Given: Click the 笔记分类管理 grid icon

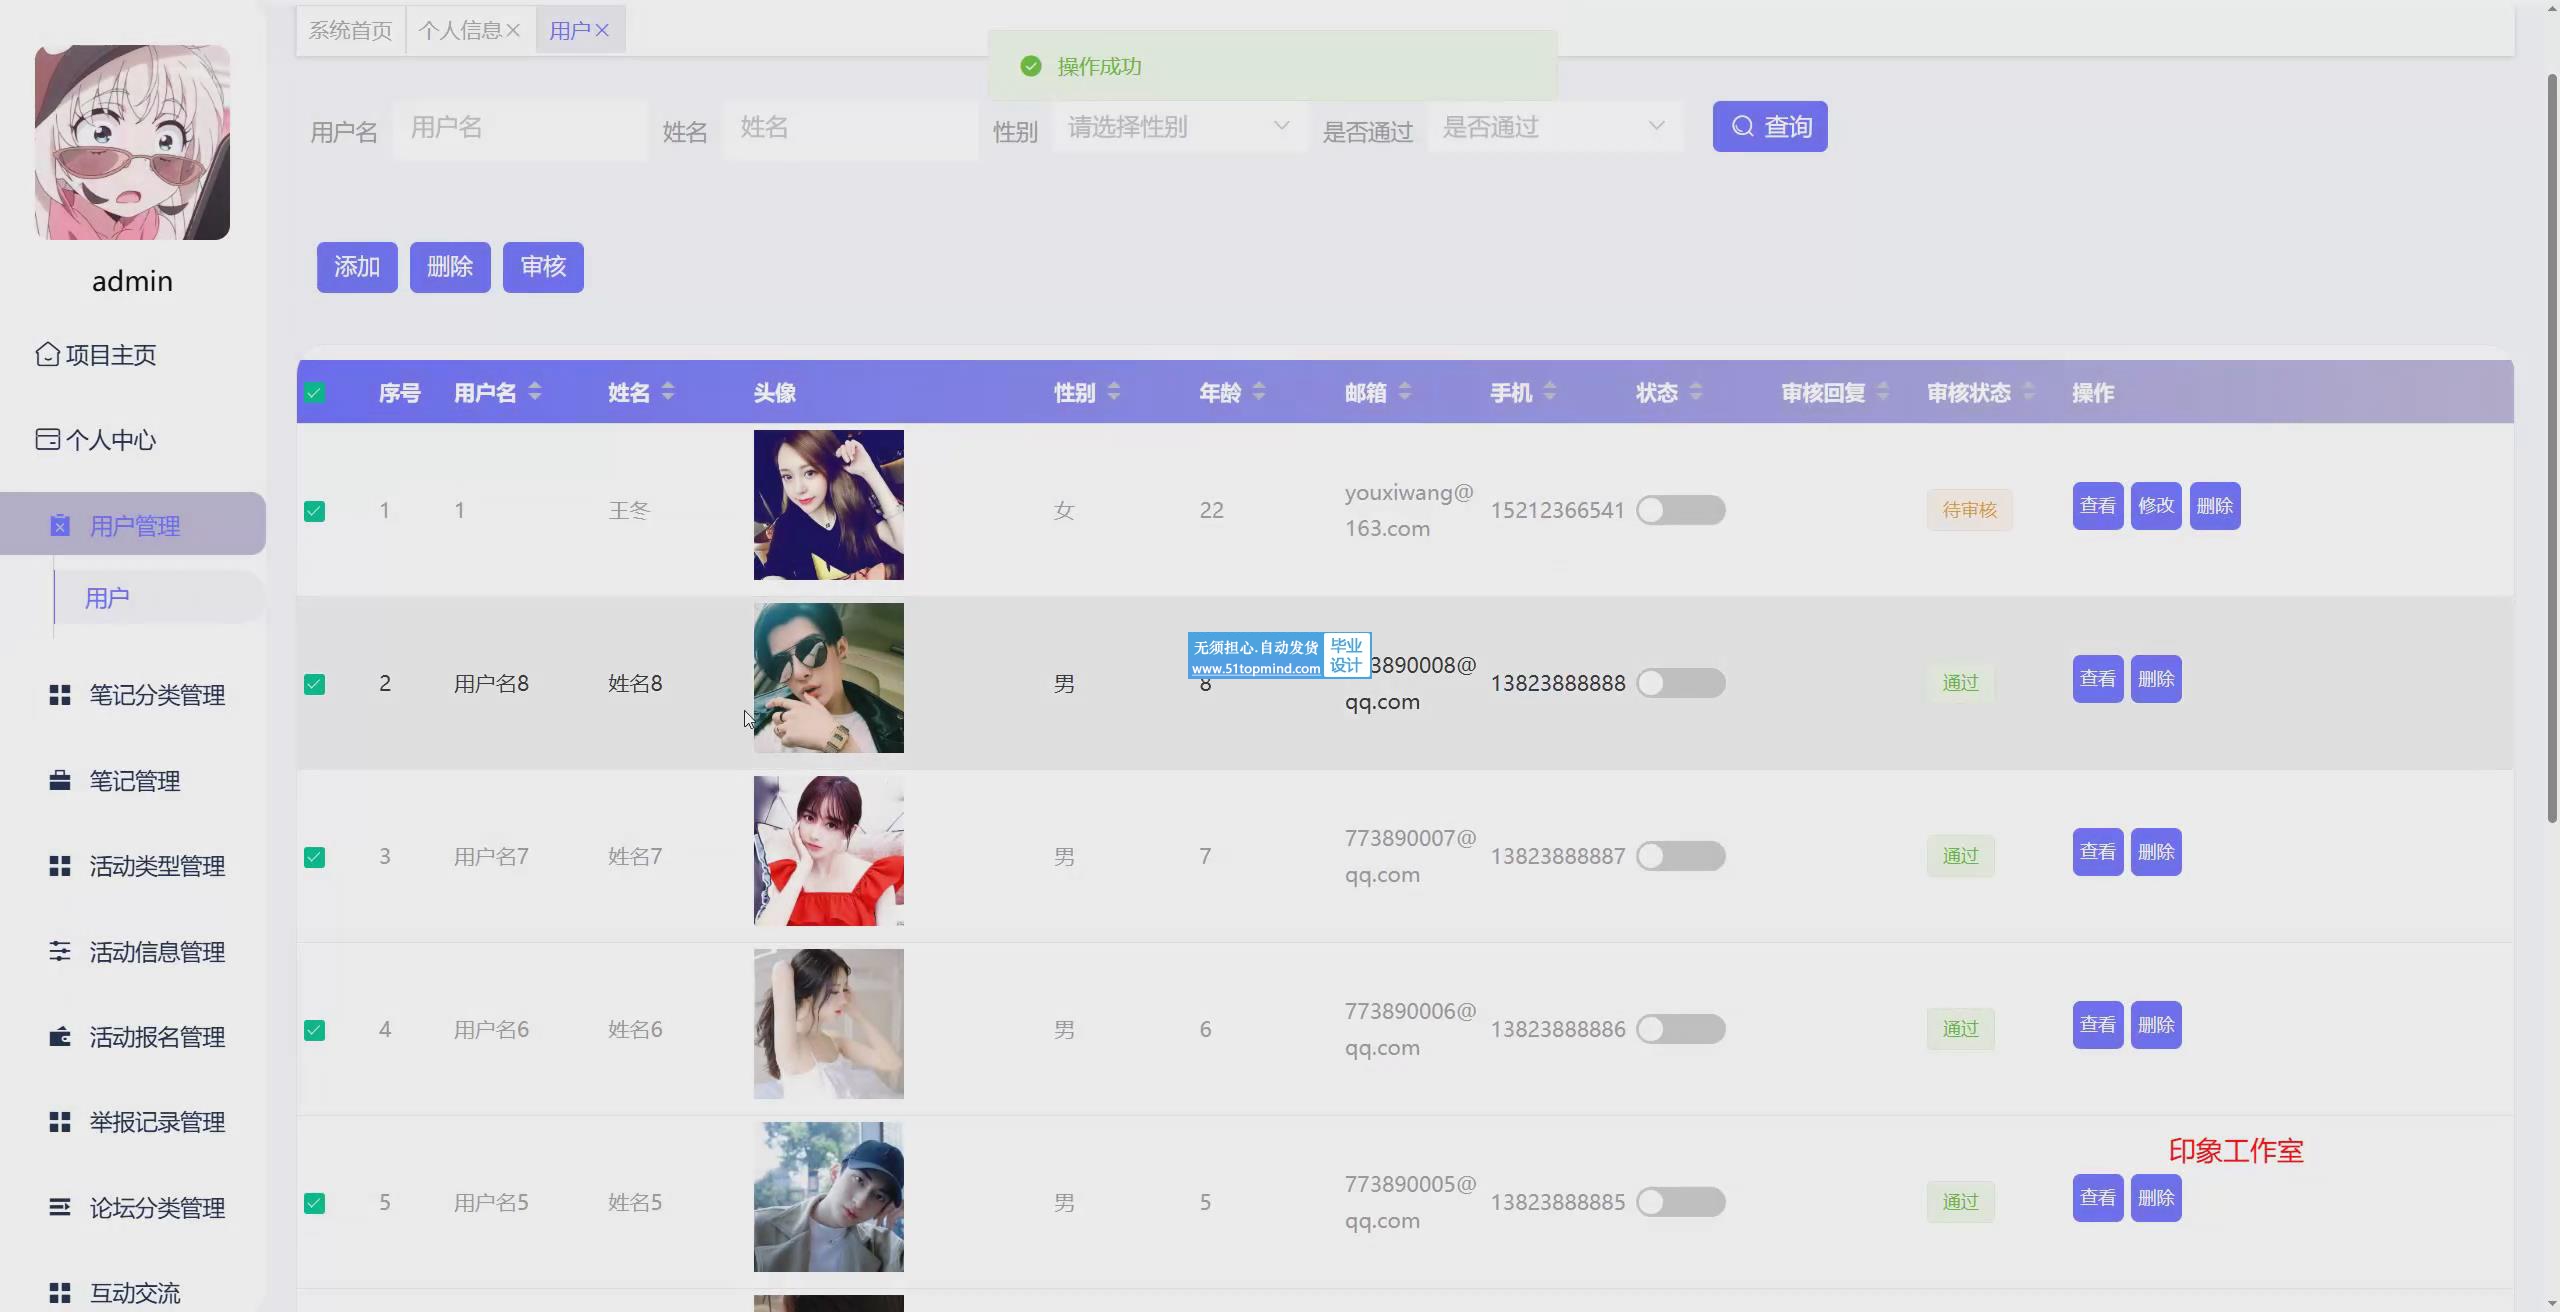Looking at the screenshot, I should (x=60, y=695).
